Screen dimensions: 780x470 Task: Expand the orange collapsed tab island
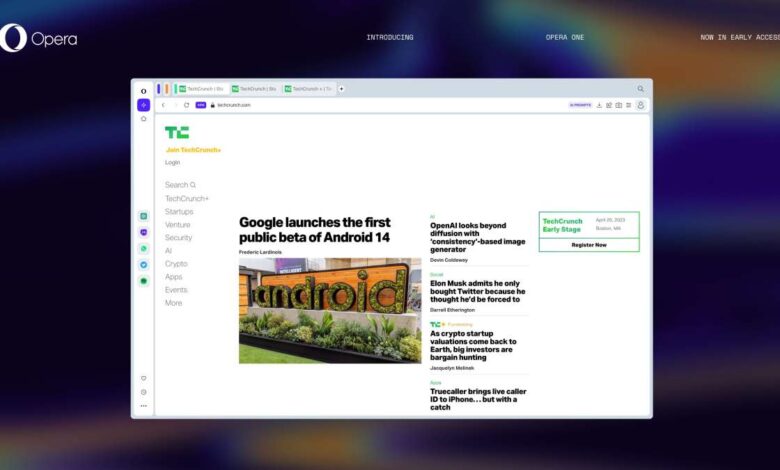[167, 89]
